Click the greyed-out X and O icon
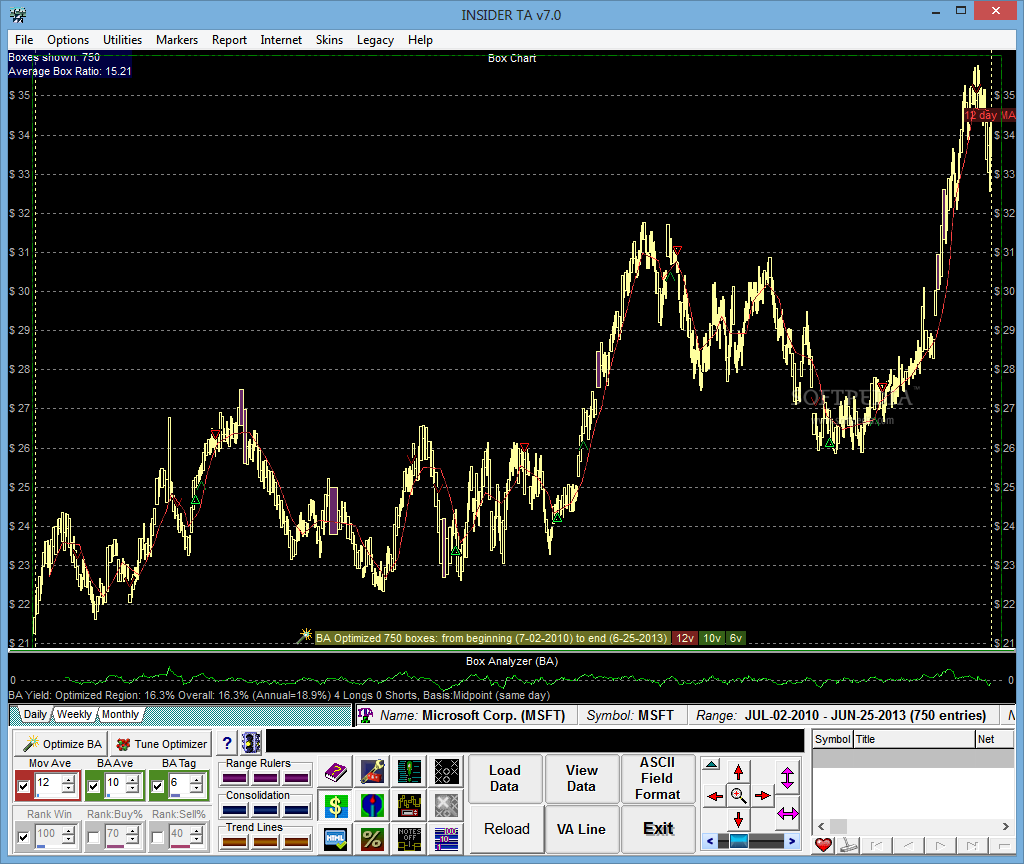 447,806
